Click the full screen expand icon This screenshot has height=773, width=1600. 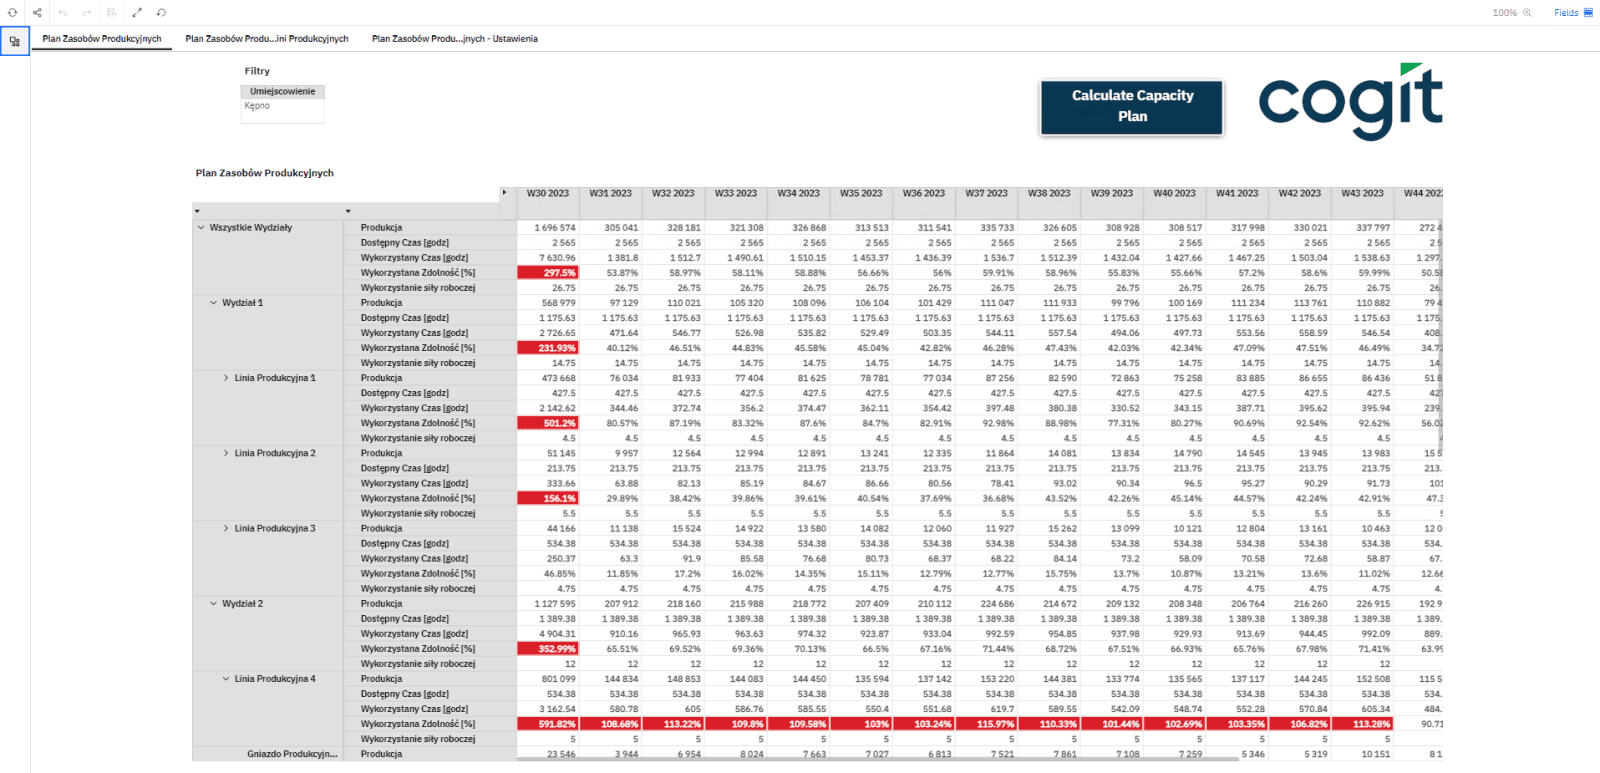pos(137,13)
